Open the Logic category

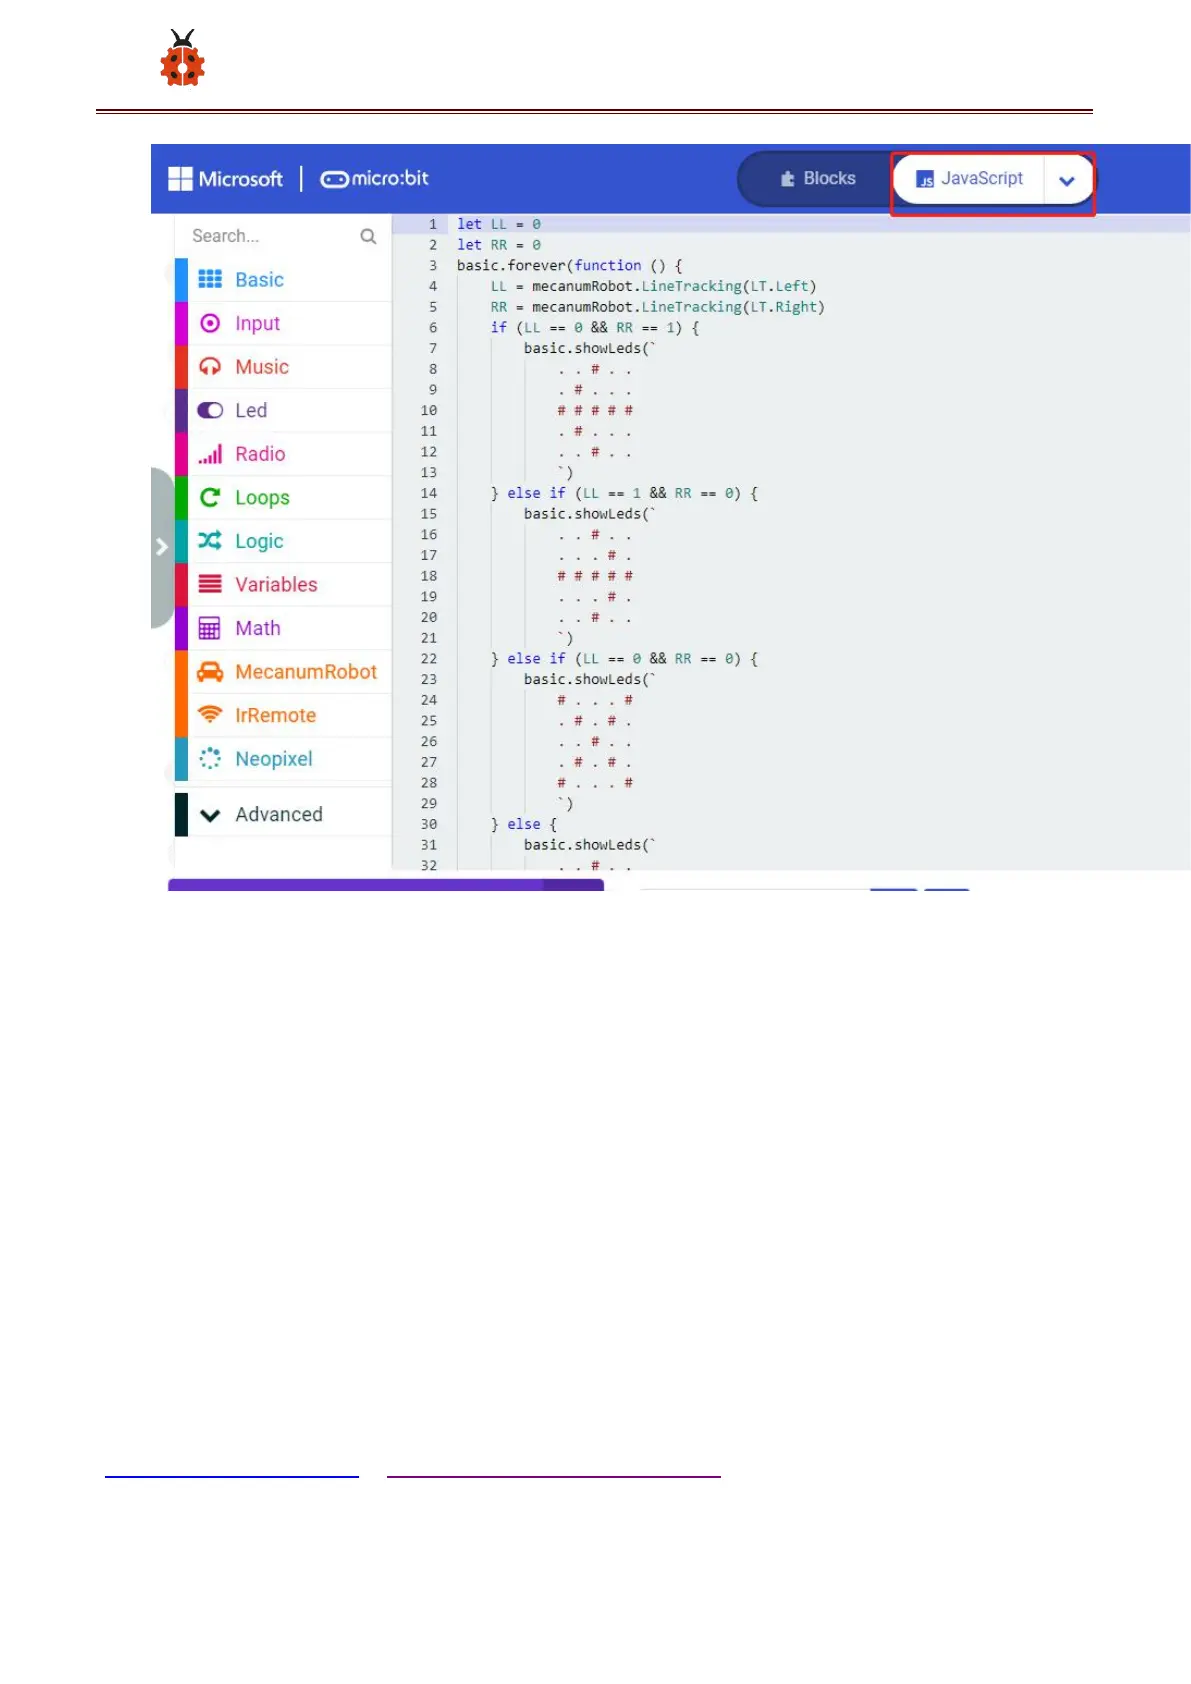coord(283,541)
